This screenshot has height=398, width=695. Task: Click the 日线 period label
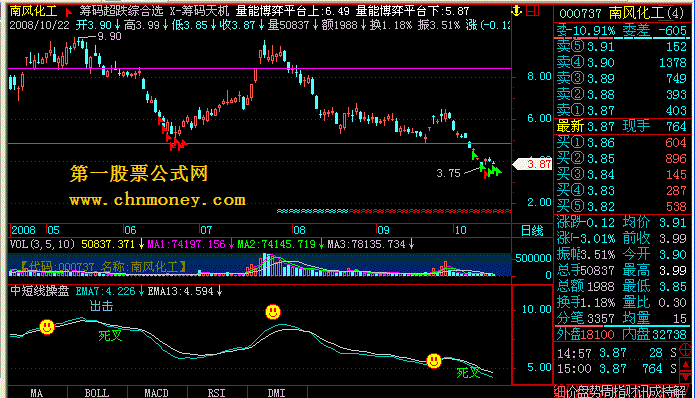[532, 230]
